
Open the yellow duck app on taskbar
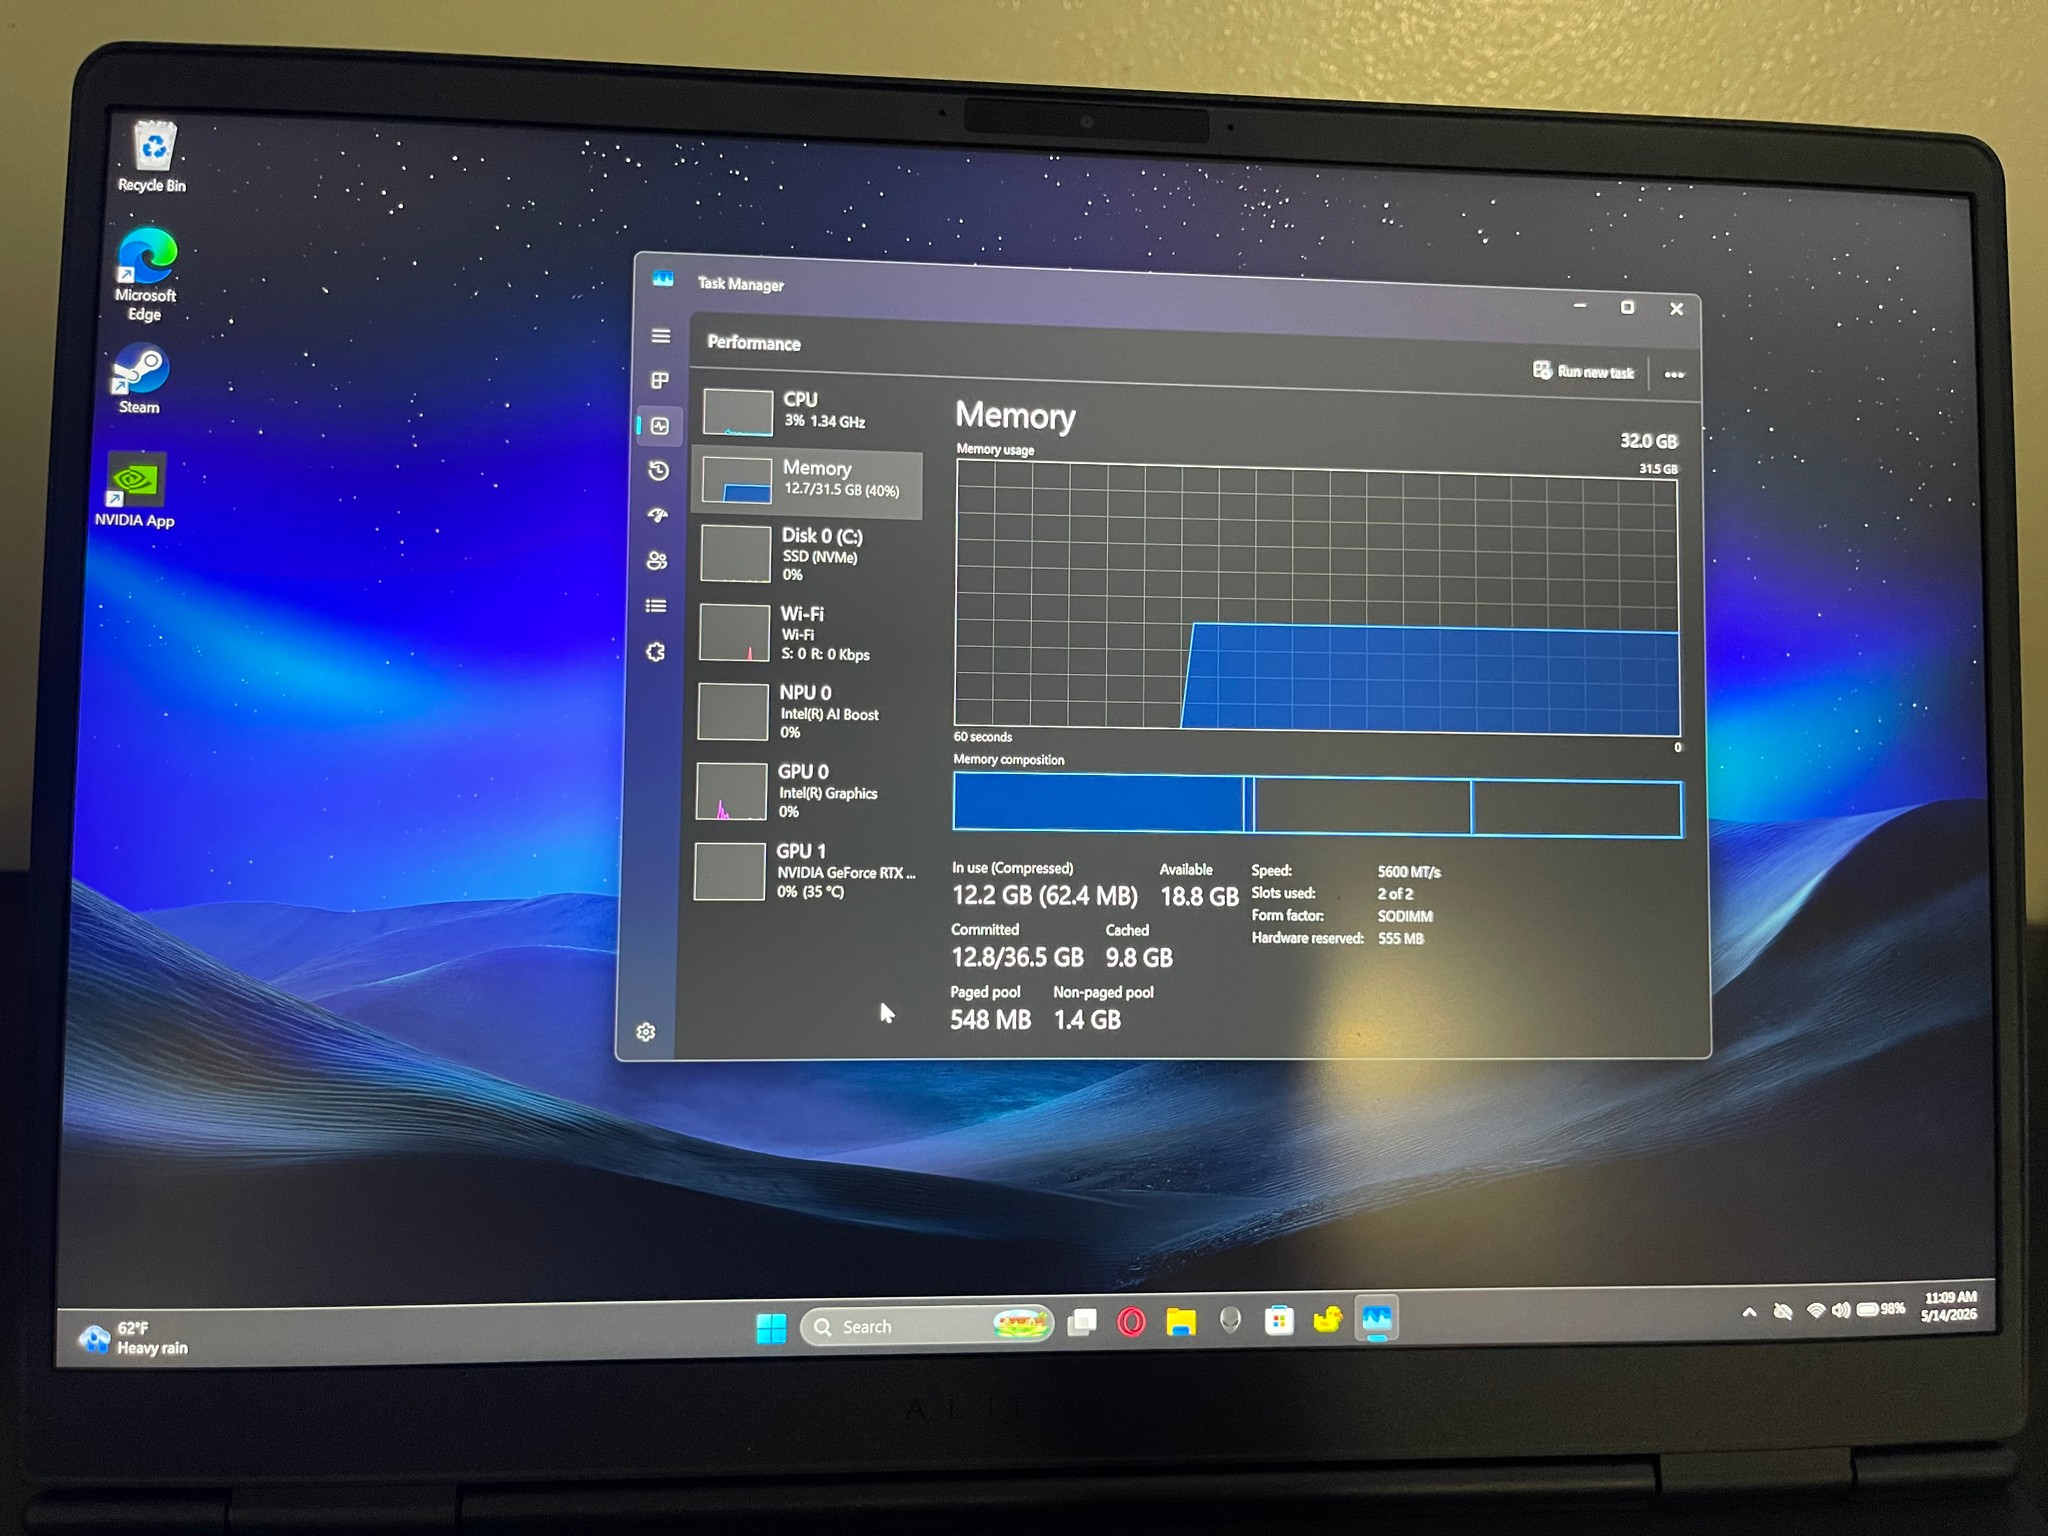coord(1328,1320)
